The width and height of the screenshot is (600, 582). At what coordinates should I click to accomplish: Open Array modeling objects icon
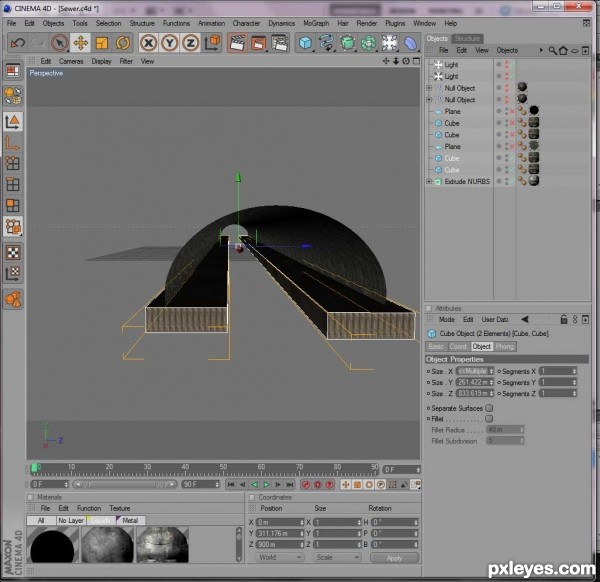(368, 43)
